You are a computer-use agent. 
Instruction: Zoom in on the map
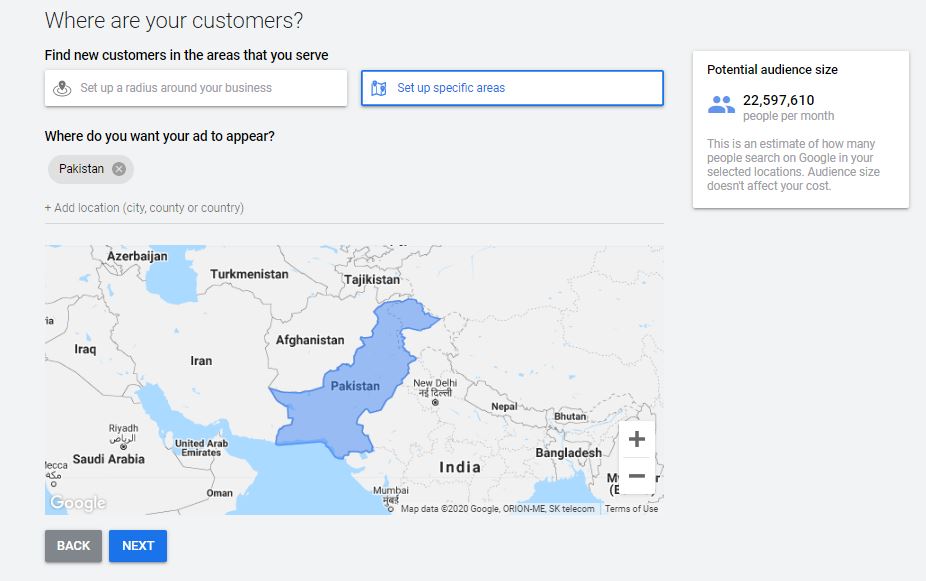(637, 439)
